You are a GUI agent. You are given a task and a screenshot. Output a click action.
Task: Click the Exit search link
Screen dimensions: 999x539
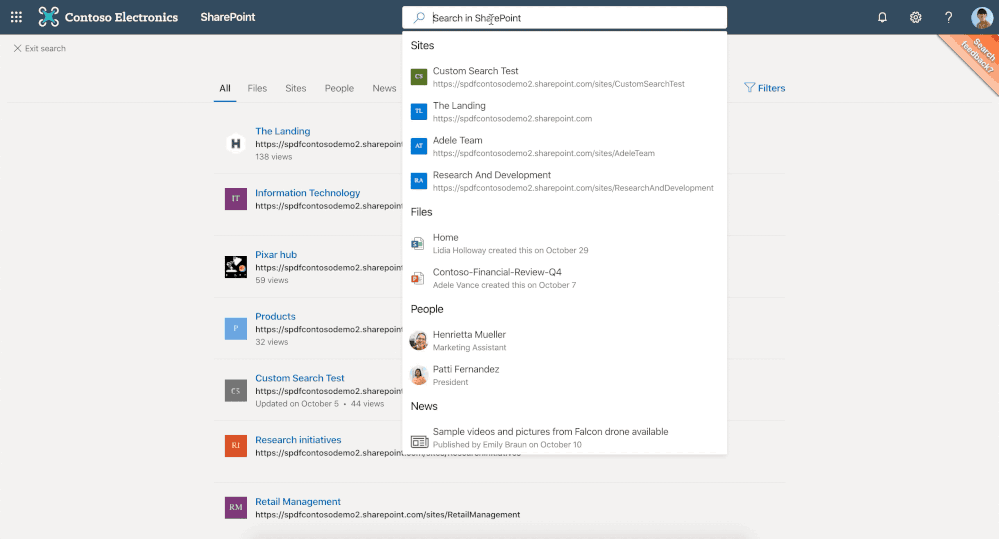[40, 48]
